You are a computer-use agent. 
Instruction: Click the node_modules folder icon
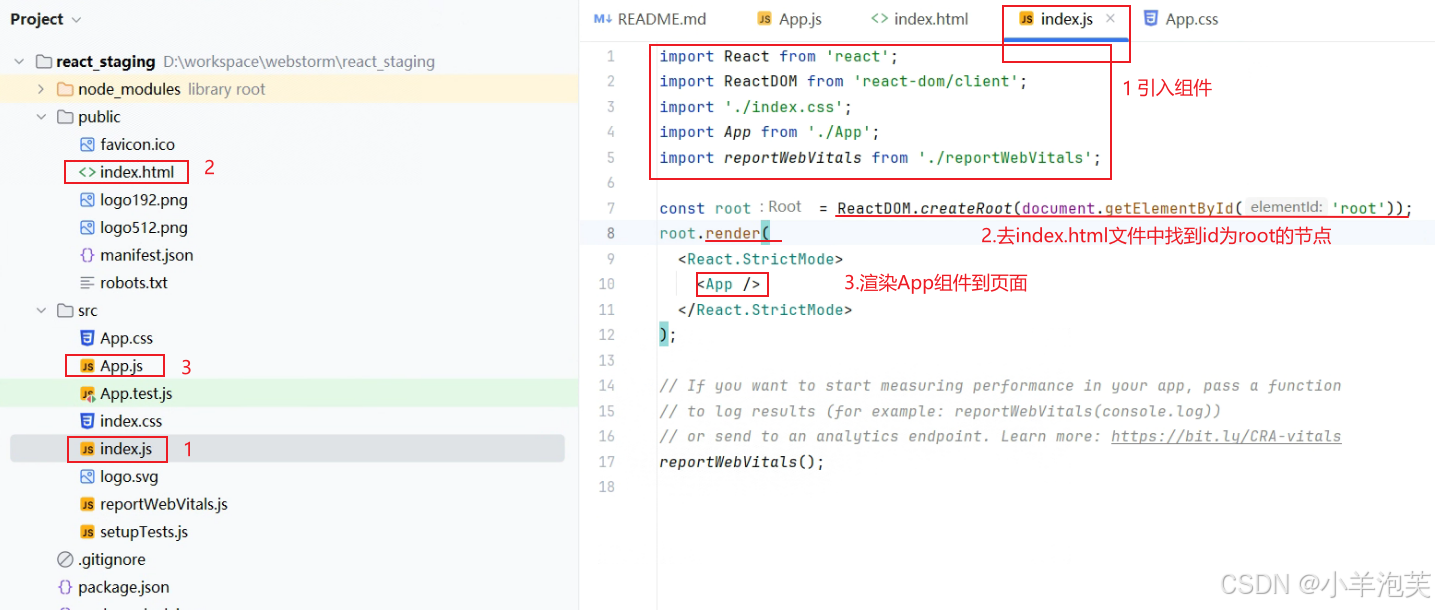pyautogui.click(x=65, y=89)
